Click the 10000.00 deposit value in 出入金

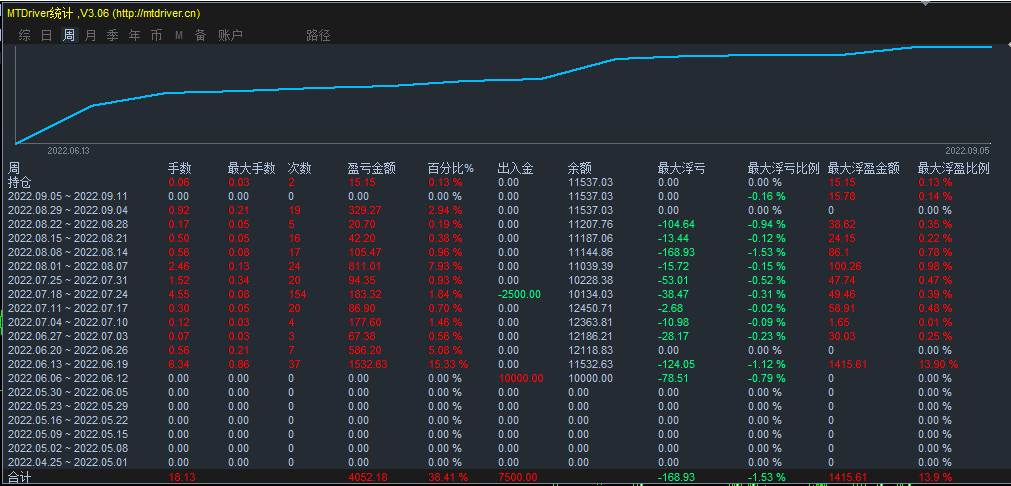click(520, 378)
